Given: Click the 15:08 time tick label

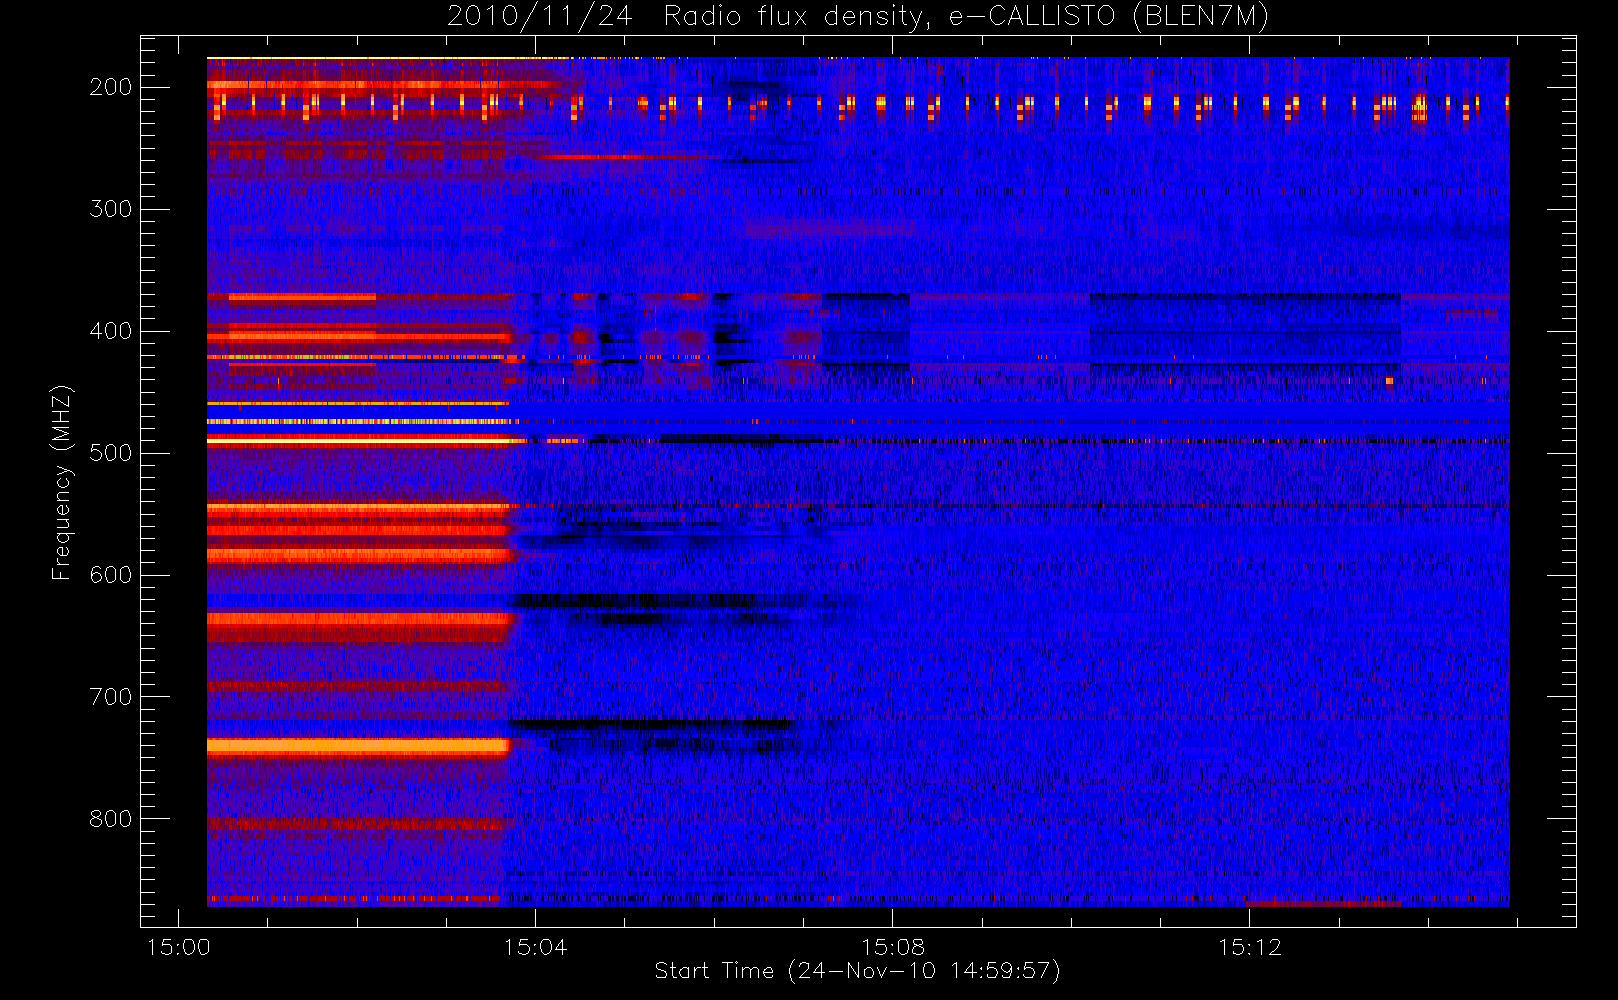Looking at the screenshot, I should [892, 947].
